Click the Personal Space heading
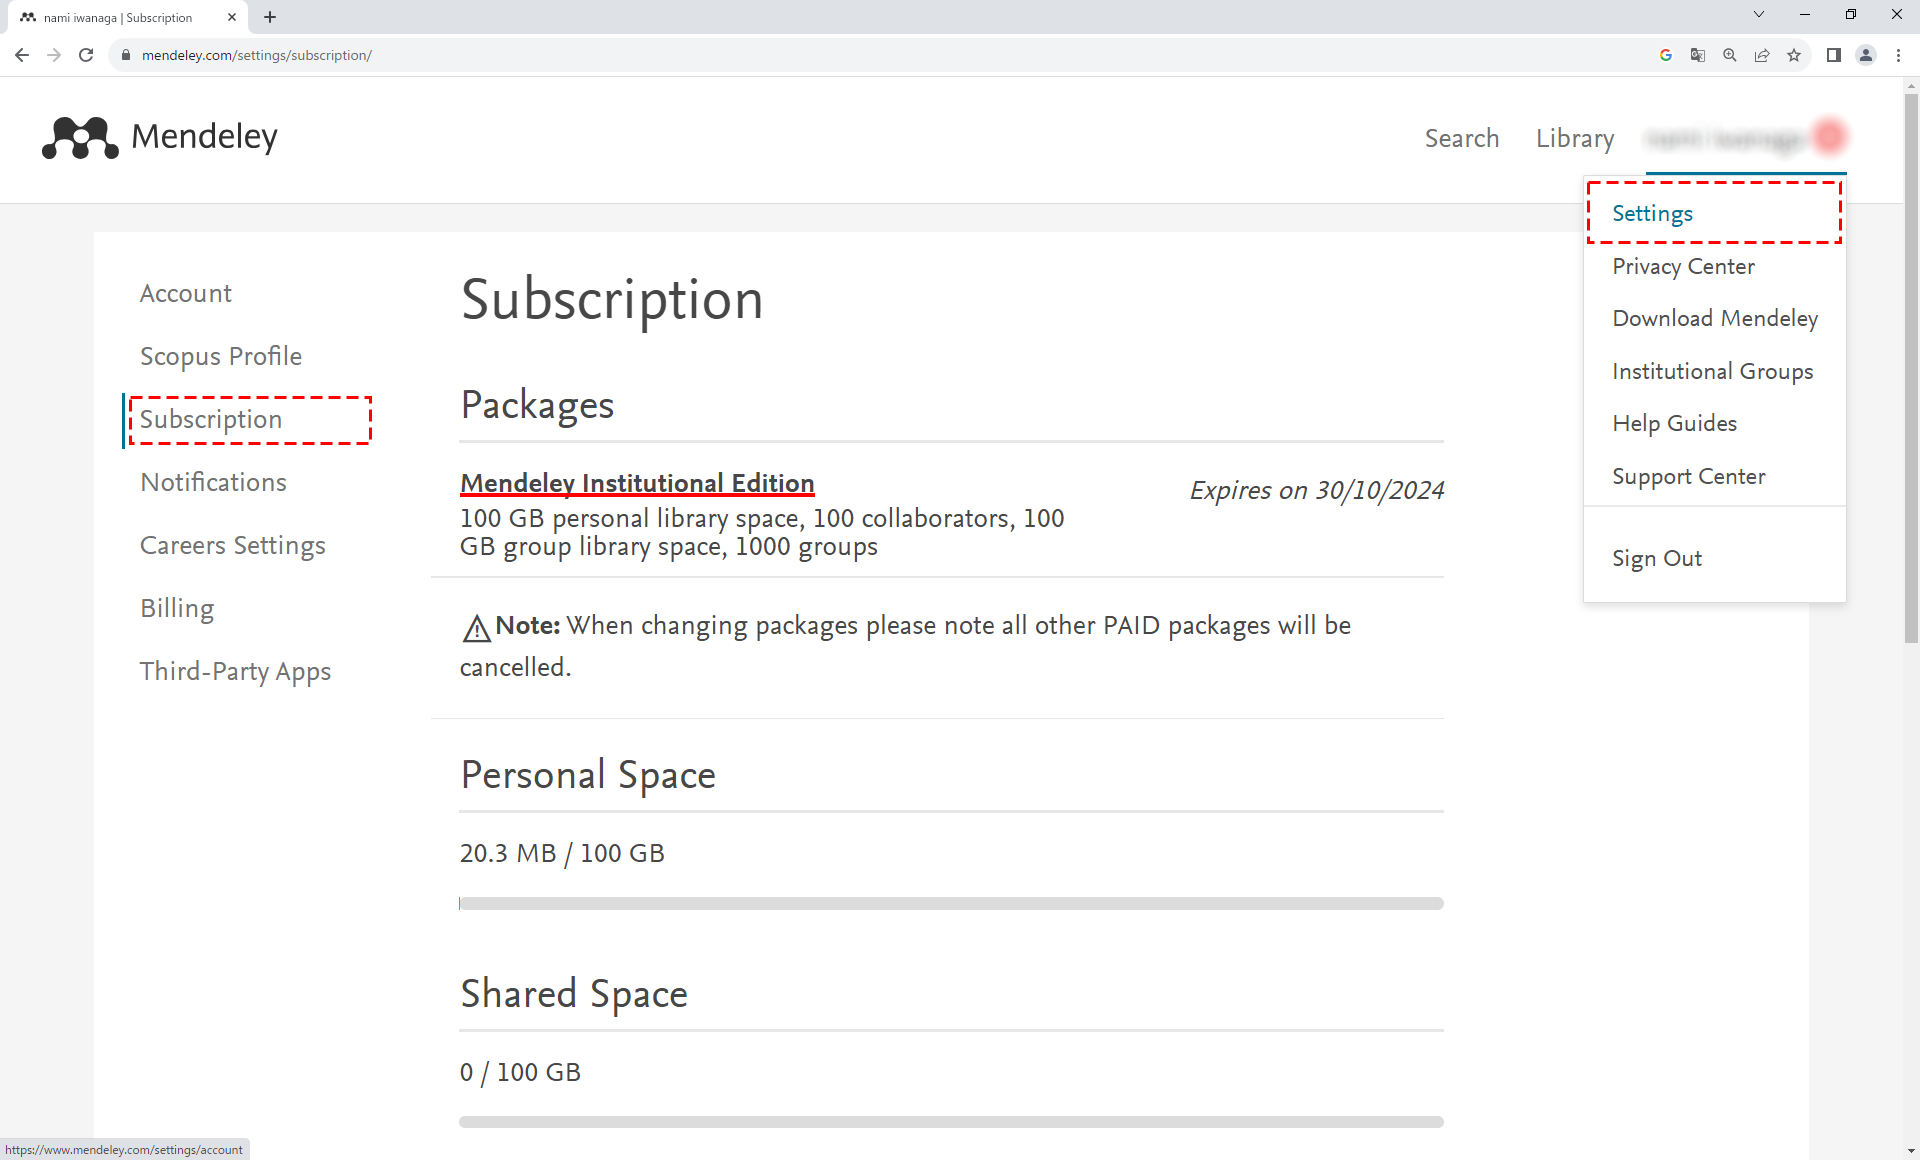Viewport: 1920px width, 1160px height. pyautogui.click(x=588, y=775)
